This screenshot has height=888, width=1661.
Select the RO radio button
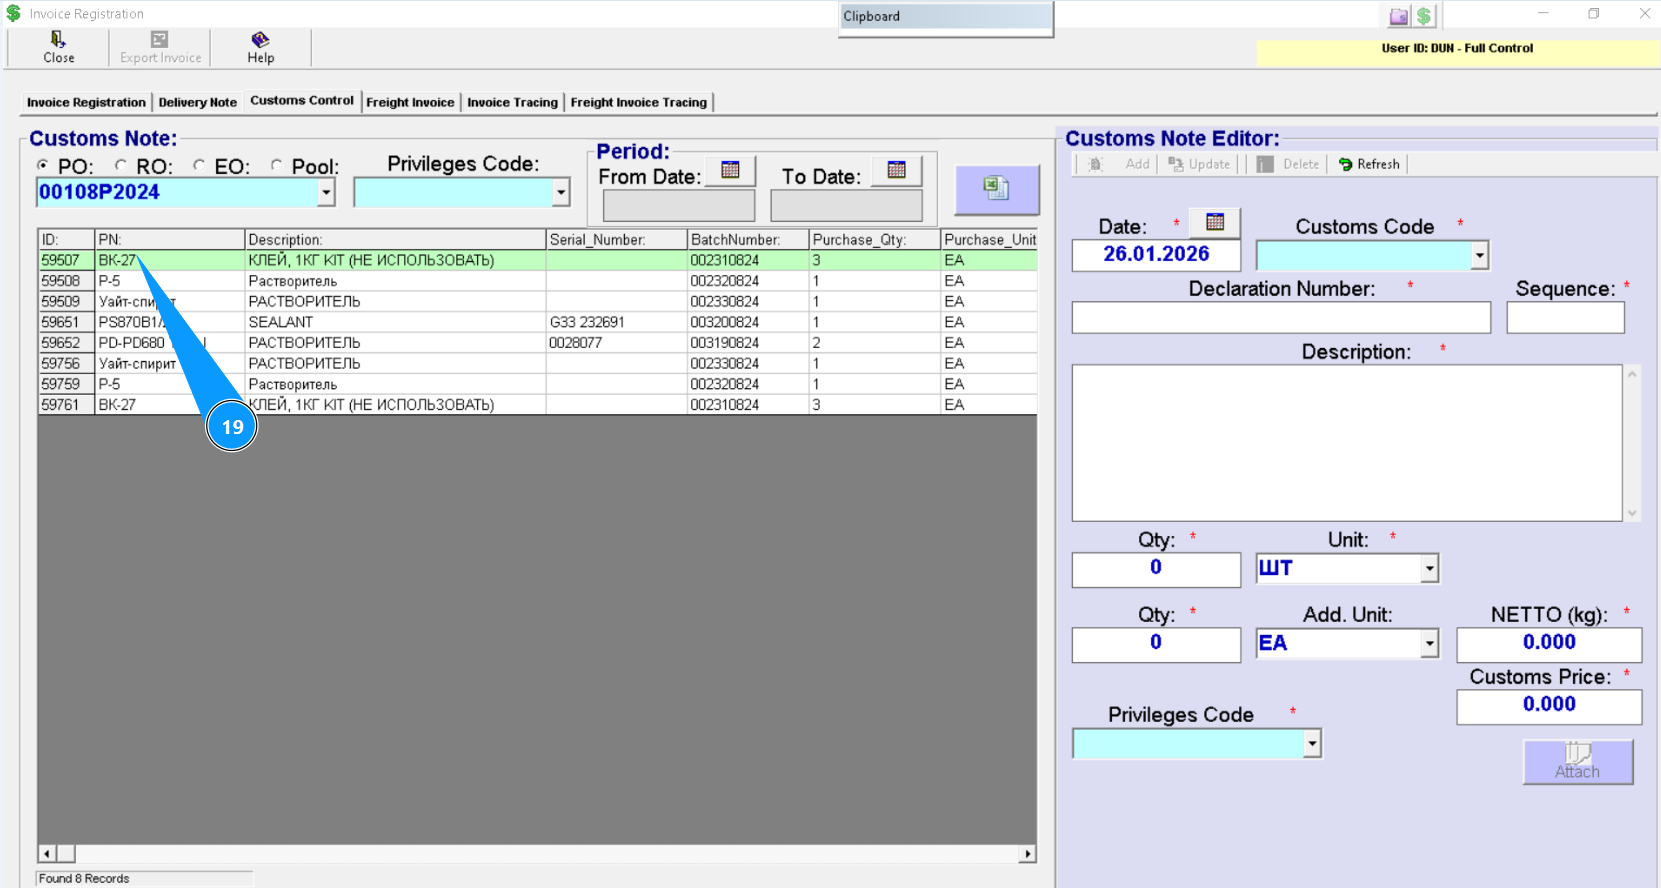[121, 165]
